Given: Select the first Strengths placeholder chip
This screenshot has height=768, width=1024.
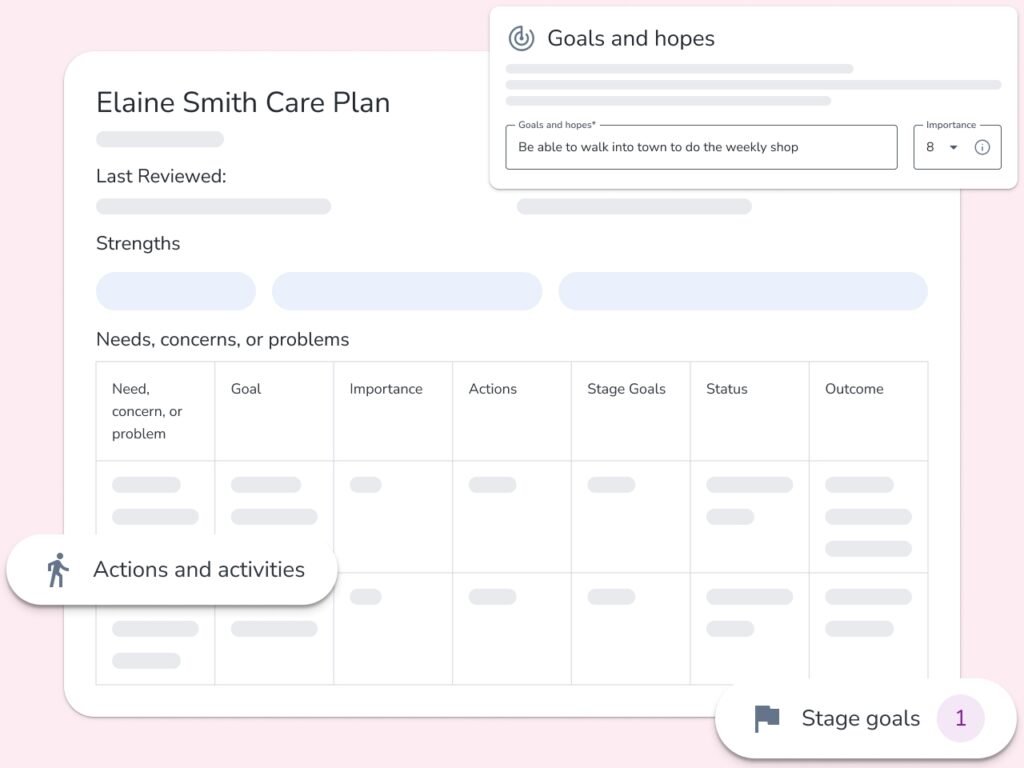Looking at the screenshot, I should click(175, 291).
